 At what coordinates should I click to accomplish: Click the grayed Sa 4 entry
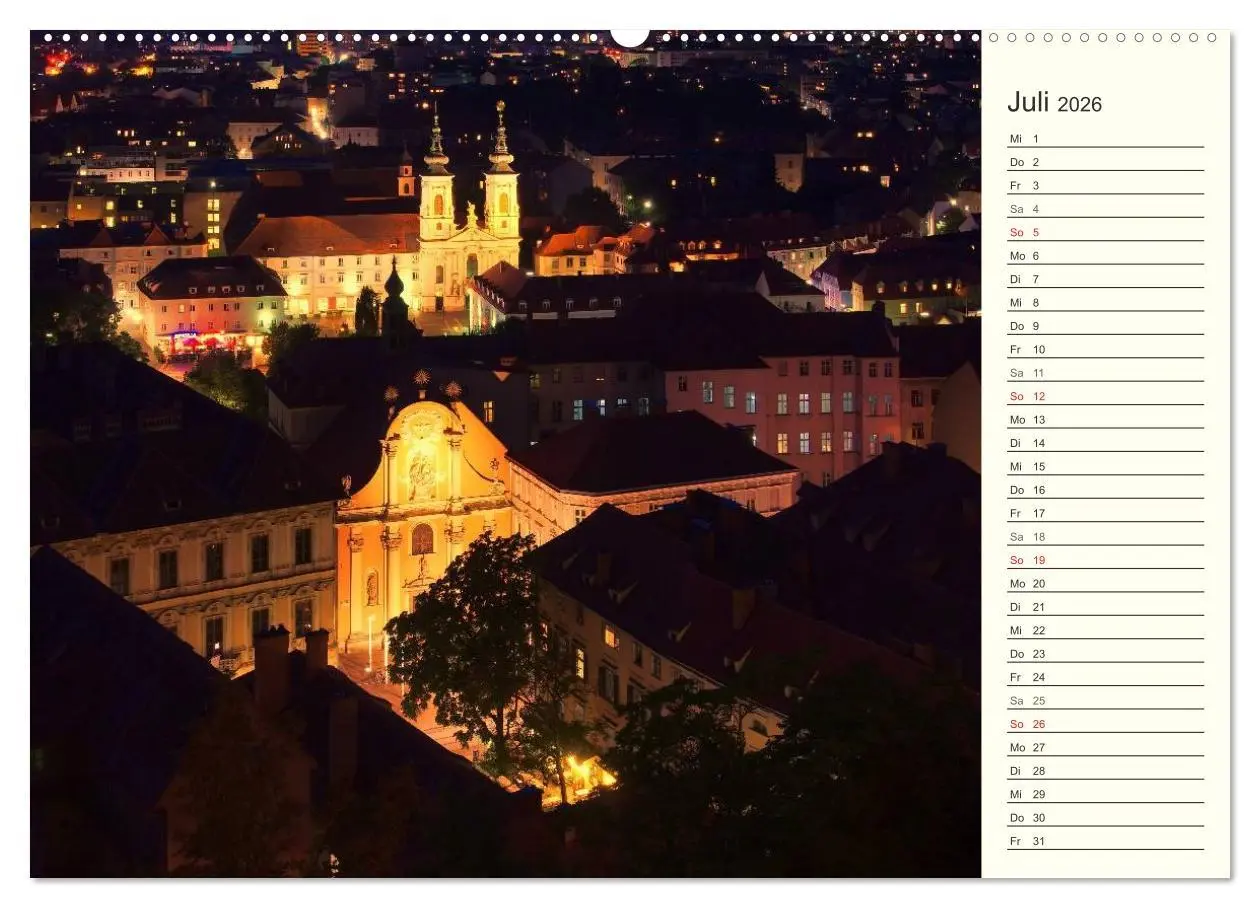coord(1025,207)
